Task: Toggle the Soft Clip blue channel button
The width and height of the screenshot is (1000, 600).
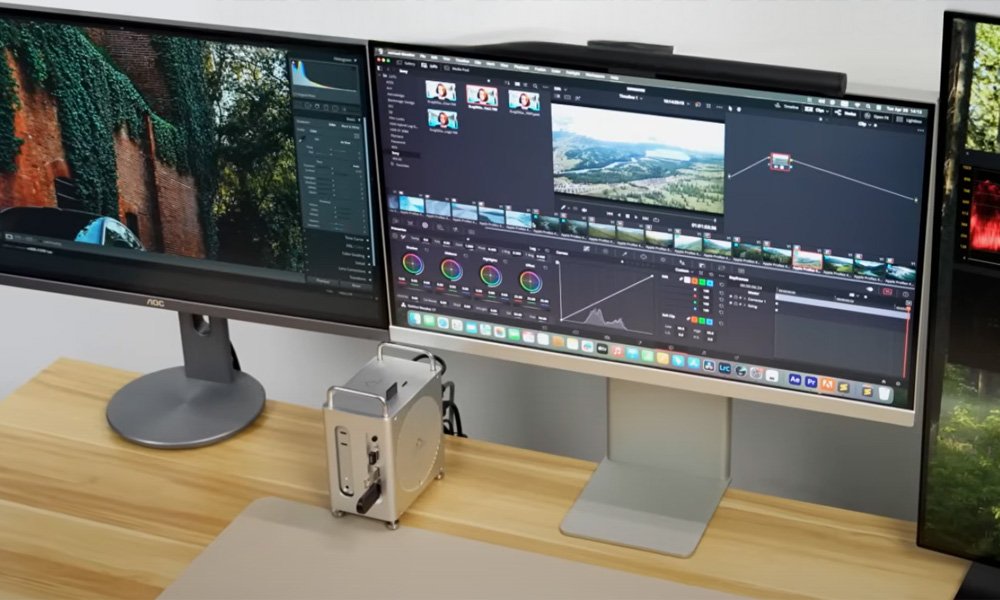Action: point(710,322)
